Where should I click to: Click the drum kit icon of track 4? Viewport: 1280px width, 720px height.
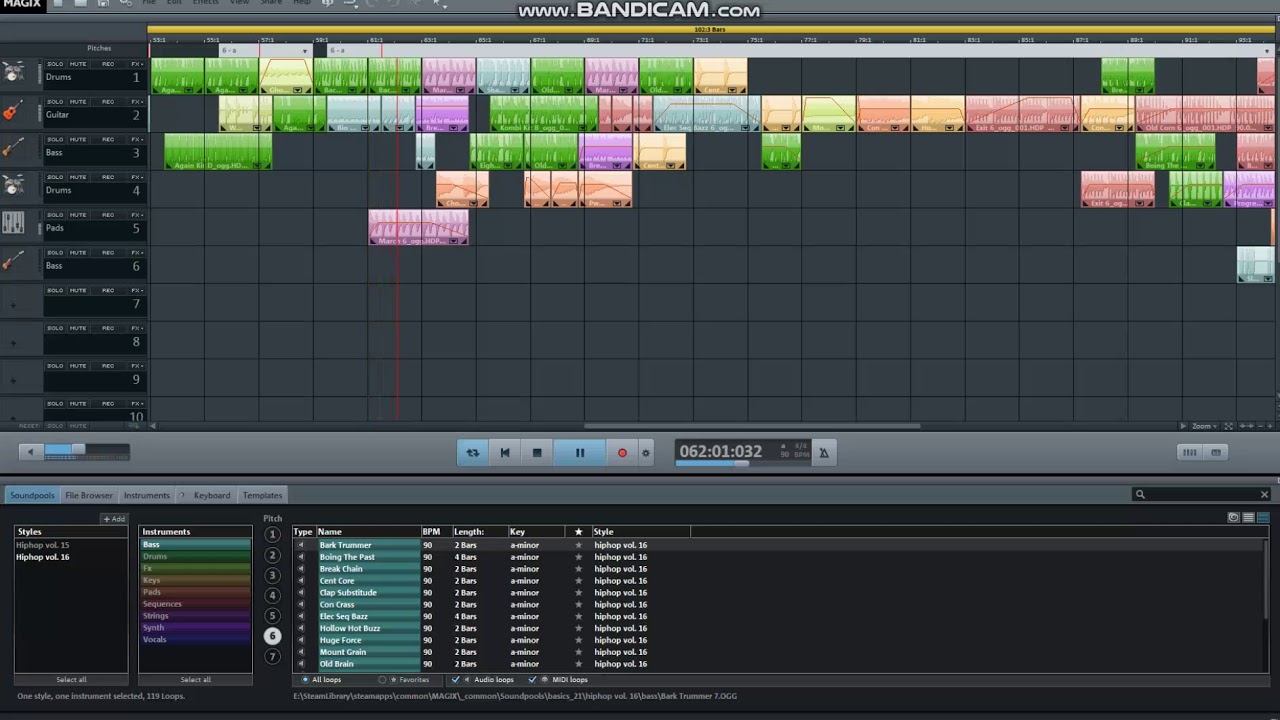[x=13, y=186]
